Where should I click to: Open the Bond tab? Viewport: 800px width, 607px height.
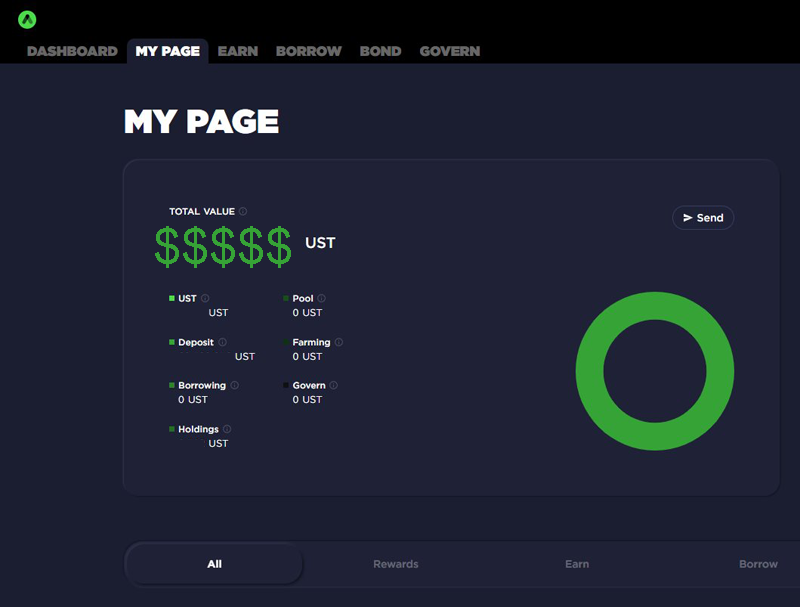[x=381, y=51]
